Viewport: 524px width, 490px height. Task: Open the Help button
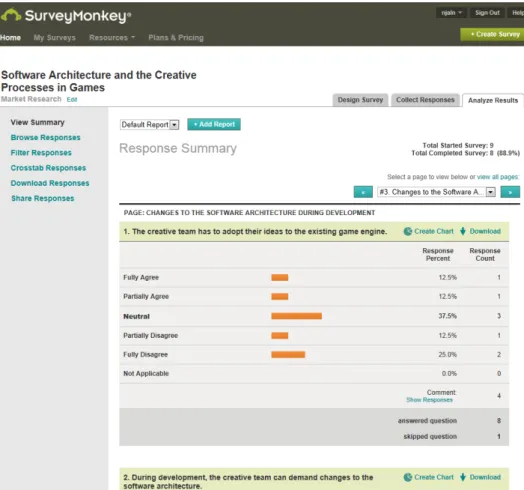[x=516, y=13]
